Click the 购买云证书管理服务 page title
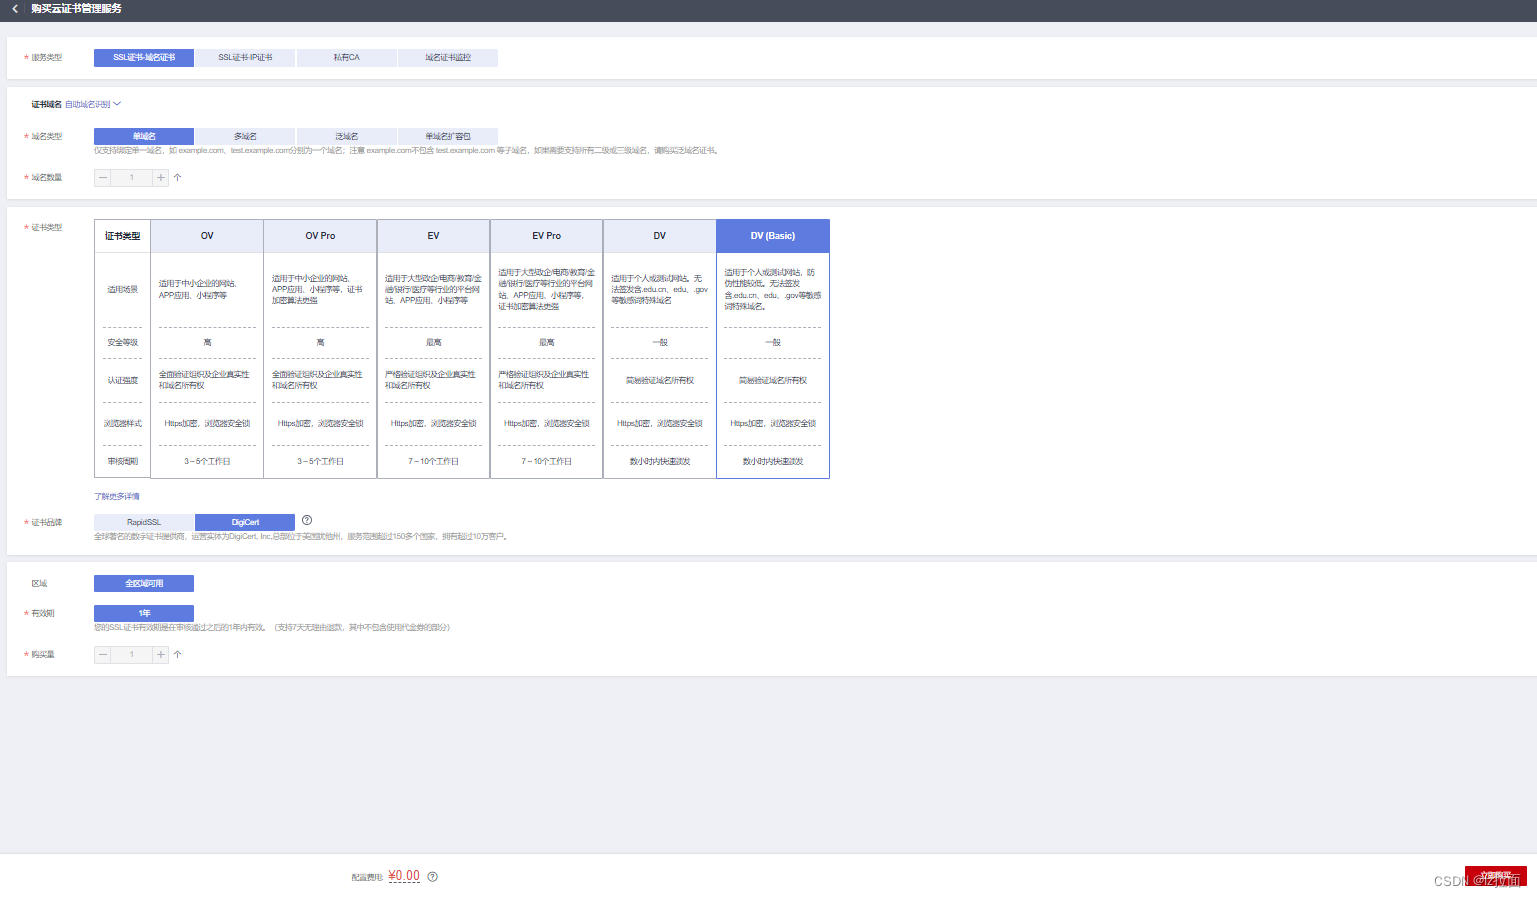The width and height of the screenshot is (1537, 897). tap(76, 8)
